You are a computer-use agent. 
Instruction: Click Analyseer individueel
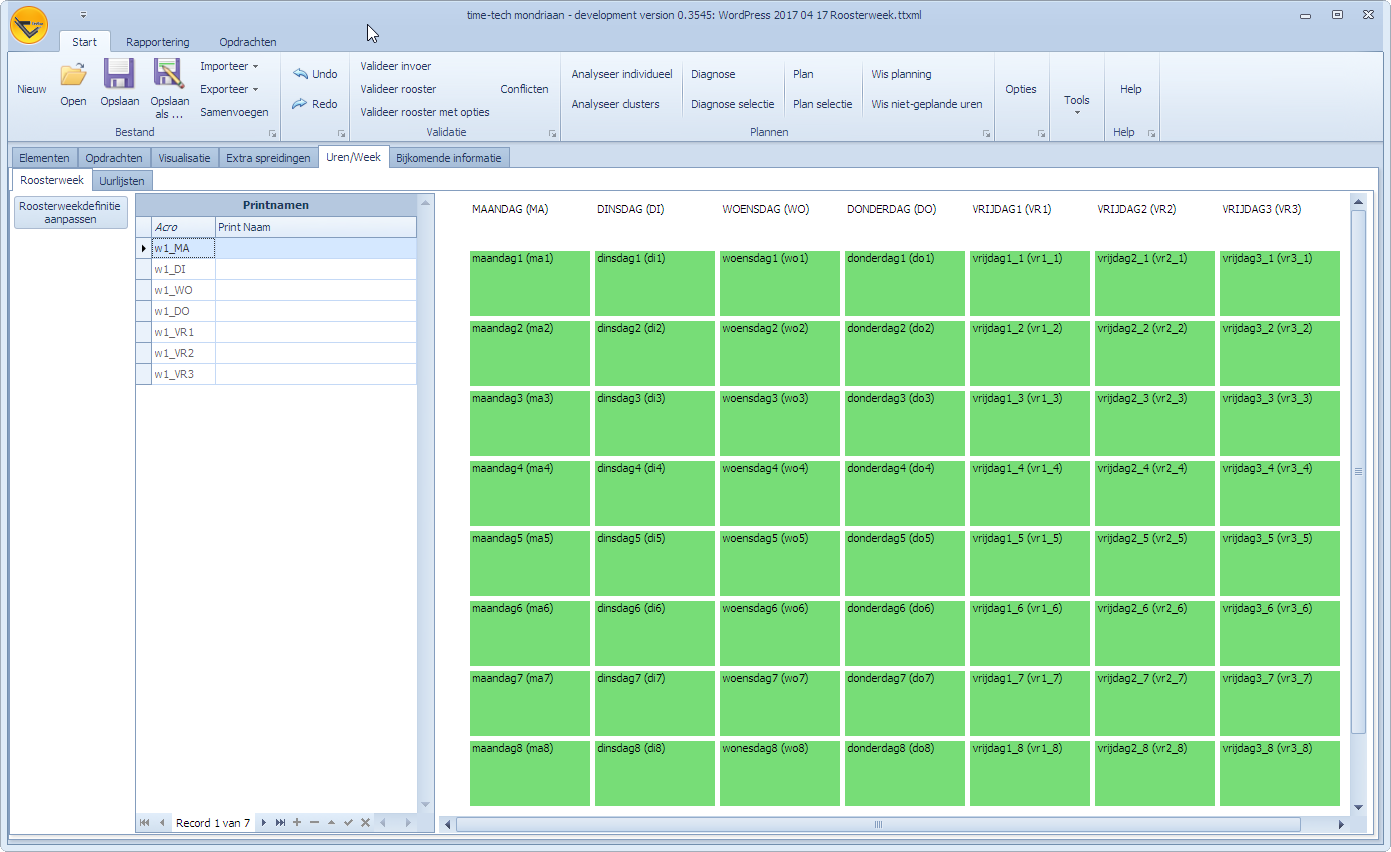point(622,74)
